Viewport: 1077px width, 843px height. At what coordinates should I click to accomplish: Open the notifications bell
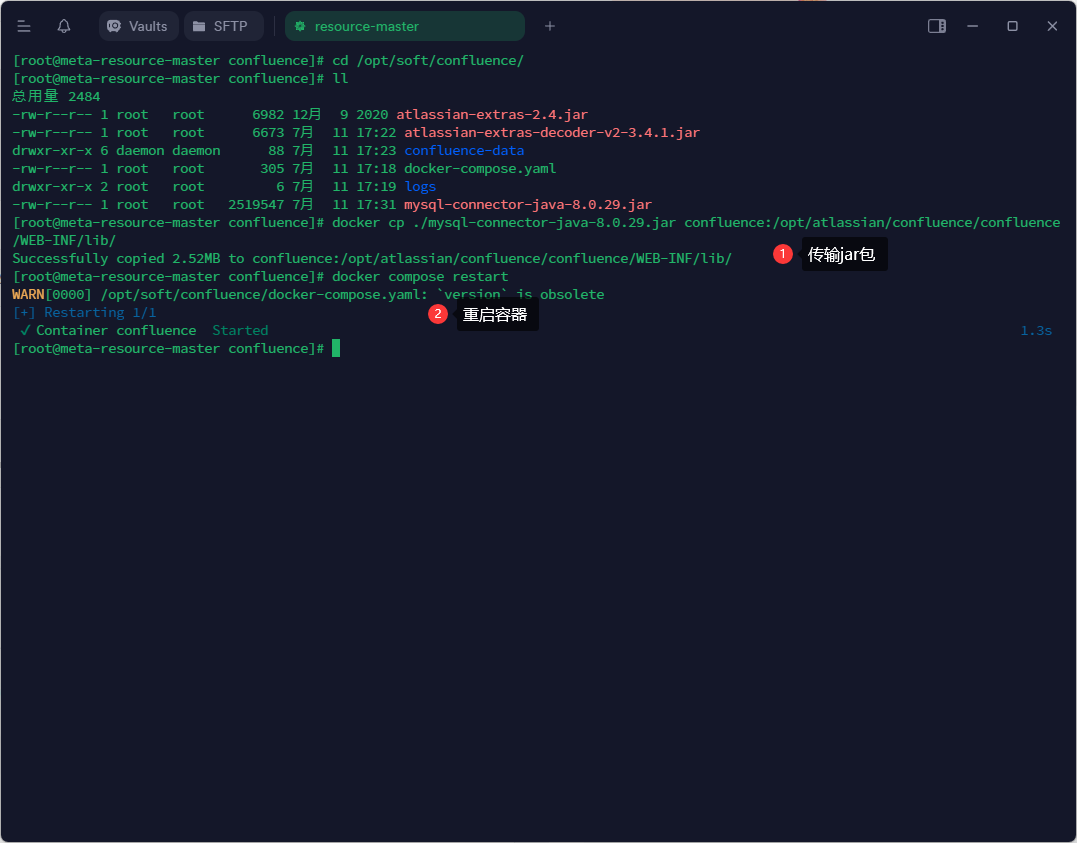pyautogui.click(x=64, y=26)
